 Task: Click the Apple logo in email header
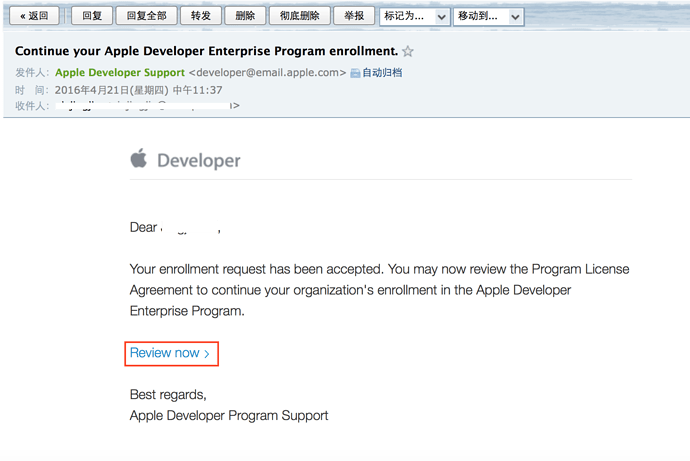pyautogui.click(x=139, y=158)
